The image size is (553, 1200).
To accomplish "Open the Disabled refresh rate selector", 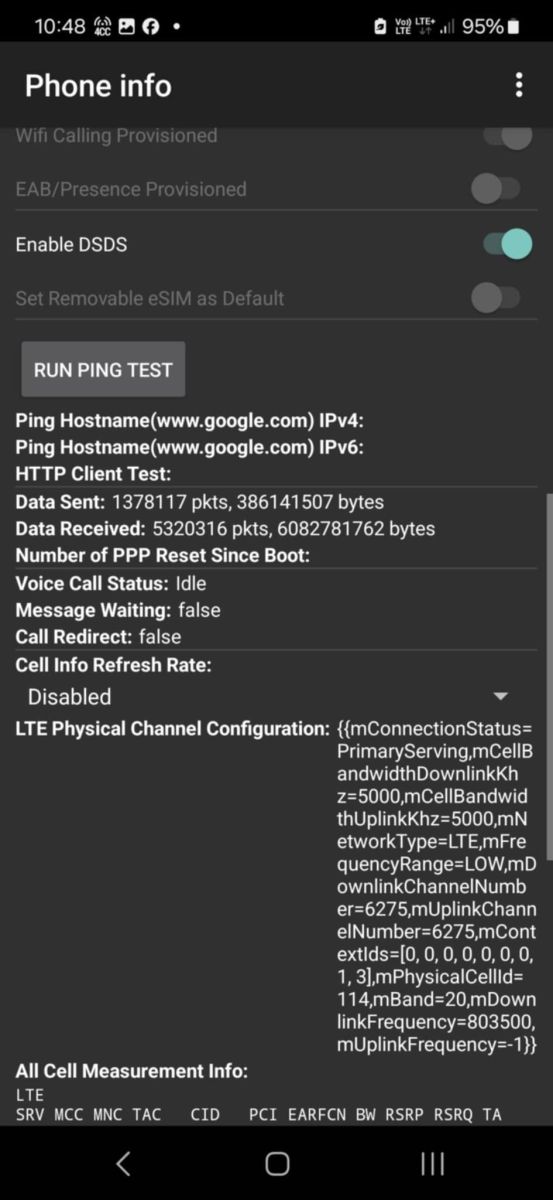I will tap(270, 697).
